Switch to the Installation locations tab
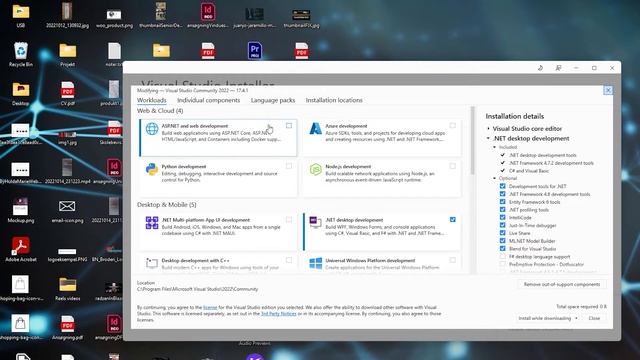Viewport: 640px width, 360px height. (x=334, y=100)
